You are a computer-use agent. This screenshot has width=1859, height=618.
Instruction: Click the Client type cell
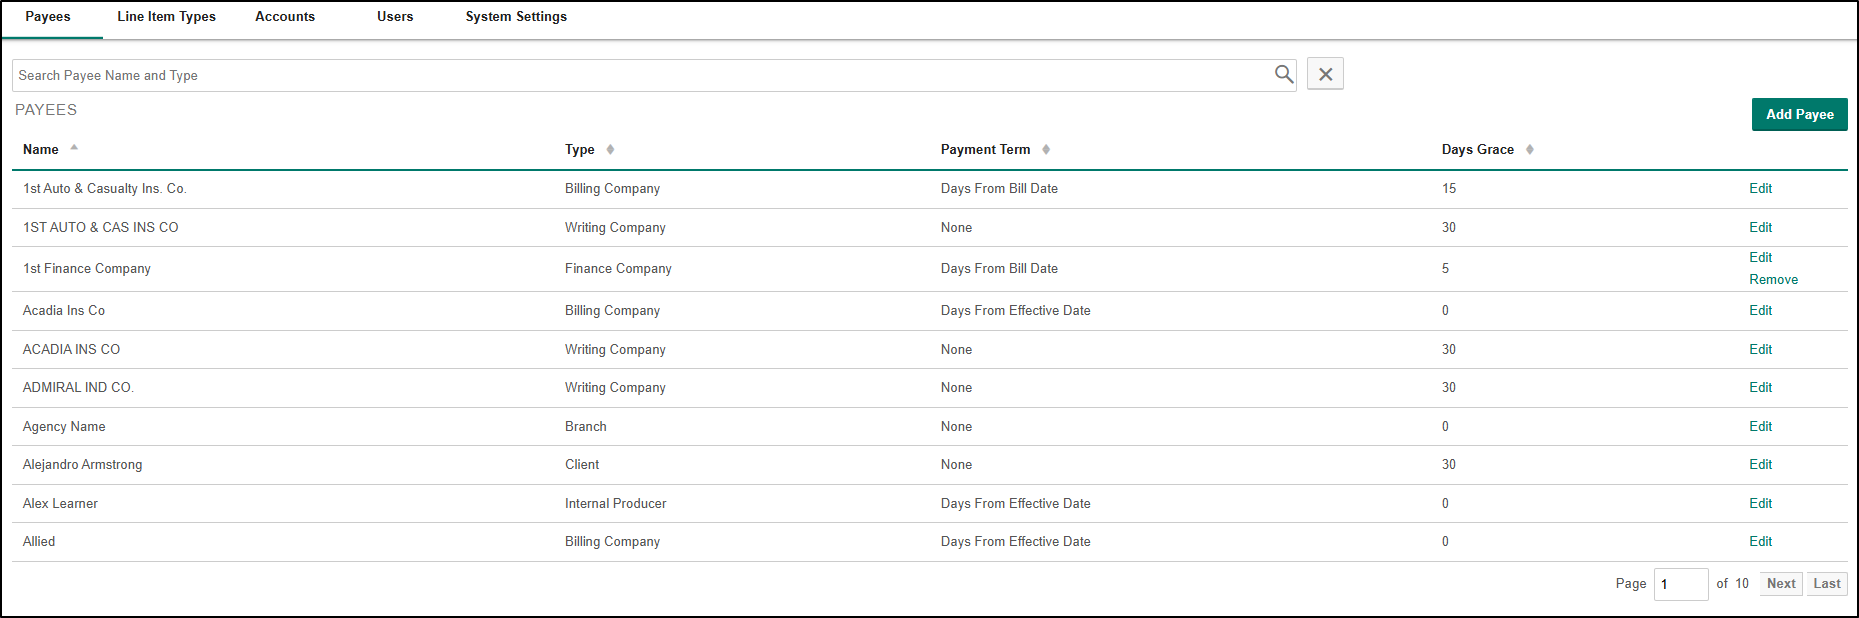point(582,464)
